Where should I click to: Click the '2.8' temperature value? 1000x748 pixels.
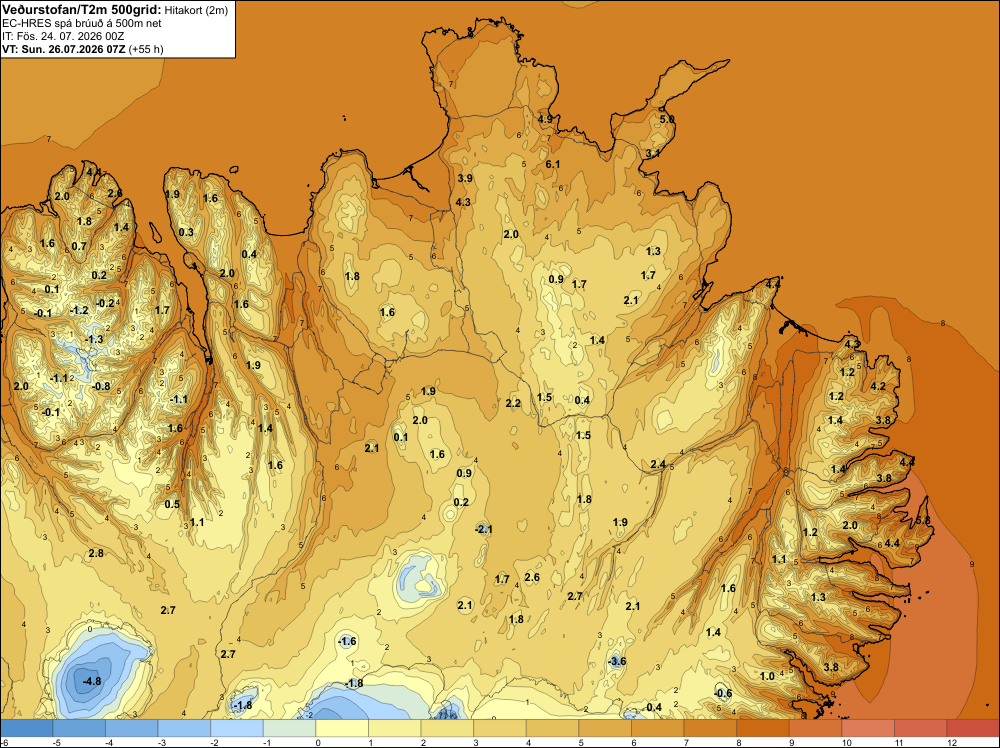tap(96, 553)
